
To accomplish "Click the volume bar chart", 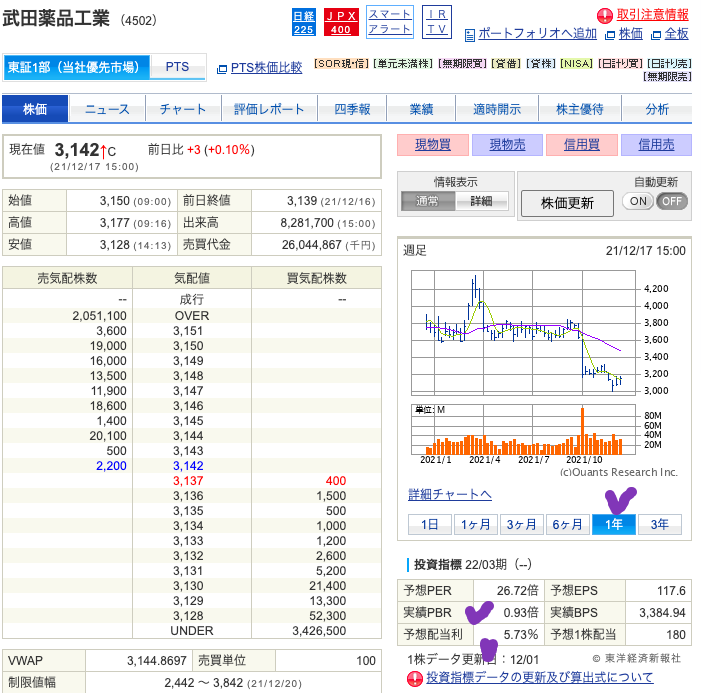I will [523, 430].
